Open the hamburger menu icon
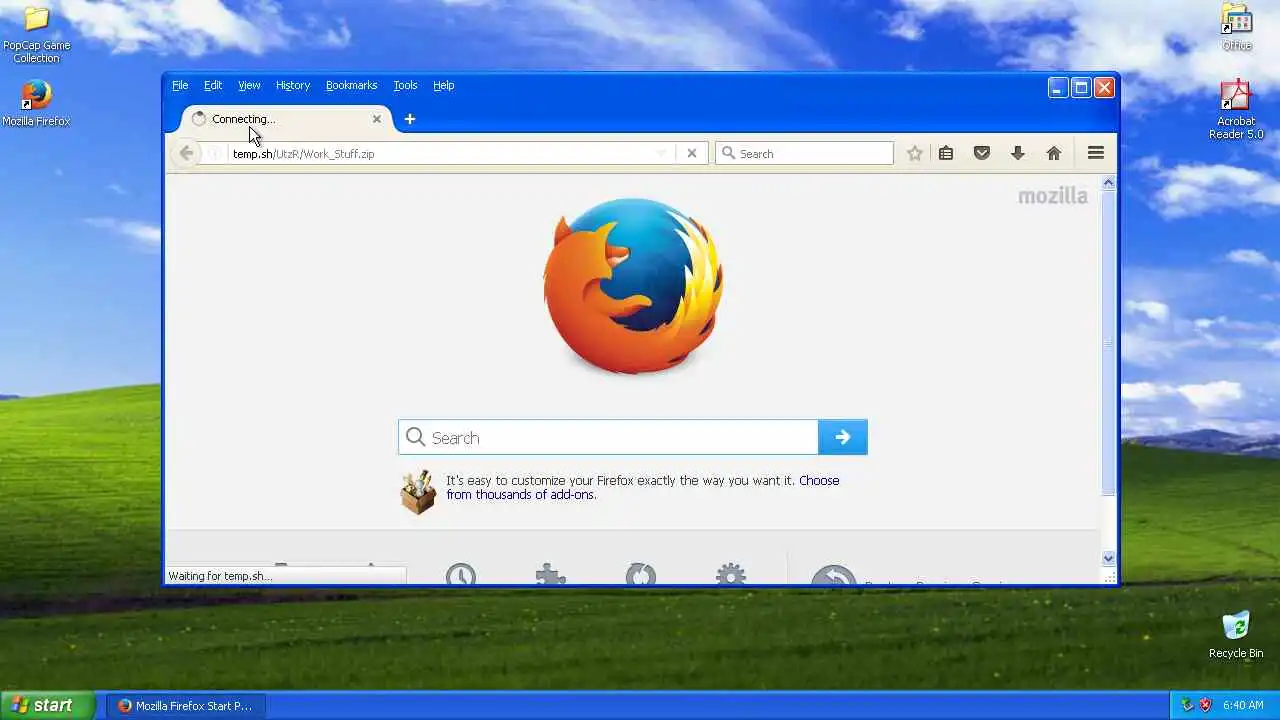Image resolution: width=1280 pixels, height=720 pixels. pyautogui.click(x=1096, y=153)
